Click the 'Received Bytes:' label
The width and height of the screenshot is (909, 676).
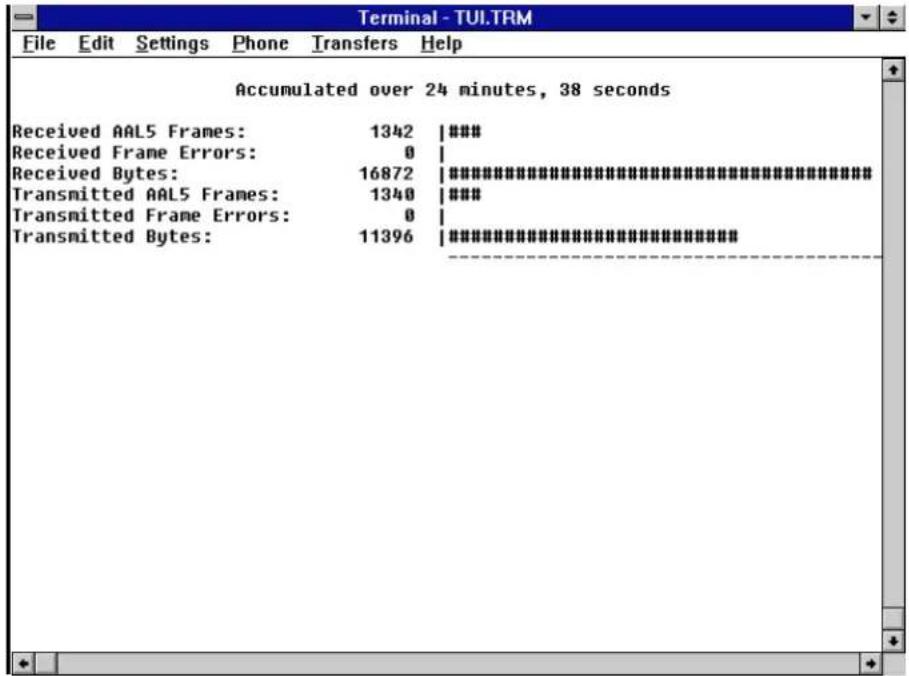point(95,173)
